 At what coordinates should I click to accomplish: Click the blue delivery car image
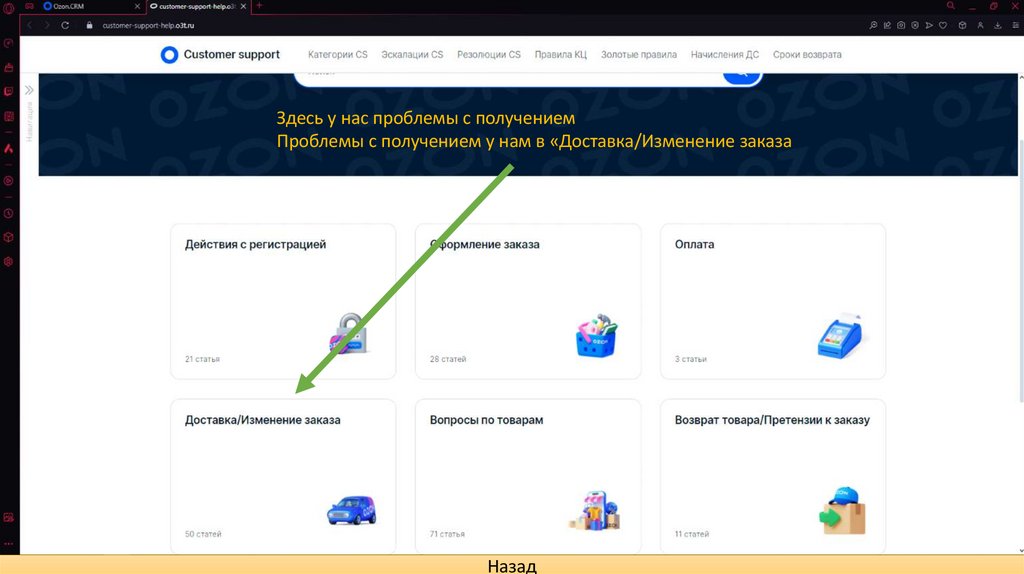click(351, 511)
